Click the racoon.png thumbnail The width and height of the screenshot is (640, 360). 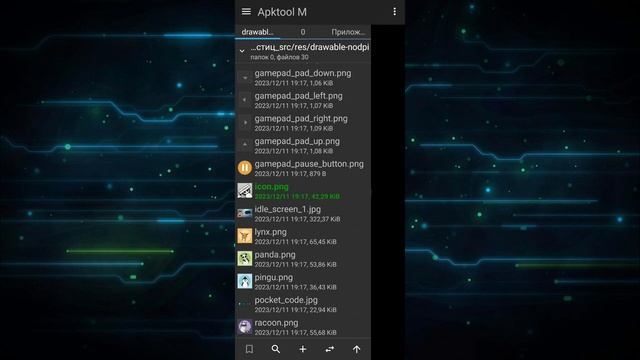tap(244, 327)
